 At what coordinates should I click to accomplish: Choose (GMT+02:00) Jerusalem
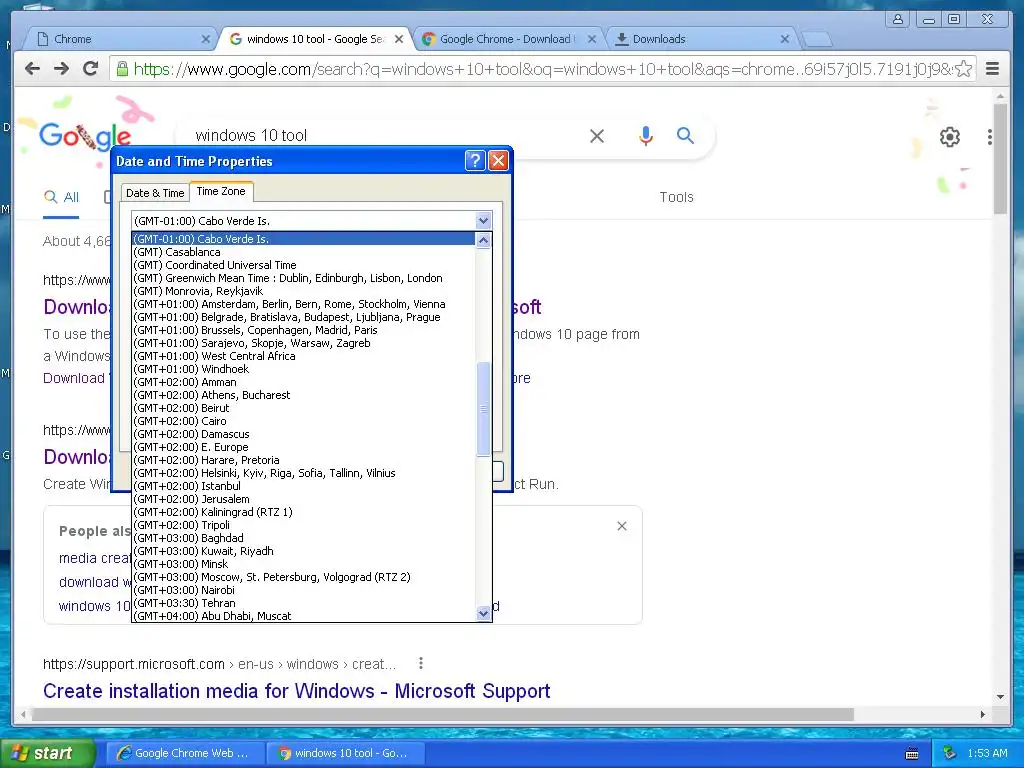[303, 500]
